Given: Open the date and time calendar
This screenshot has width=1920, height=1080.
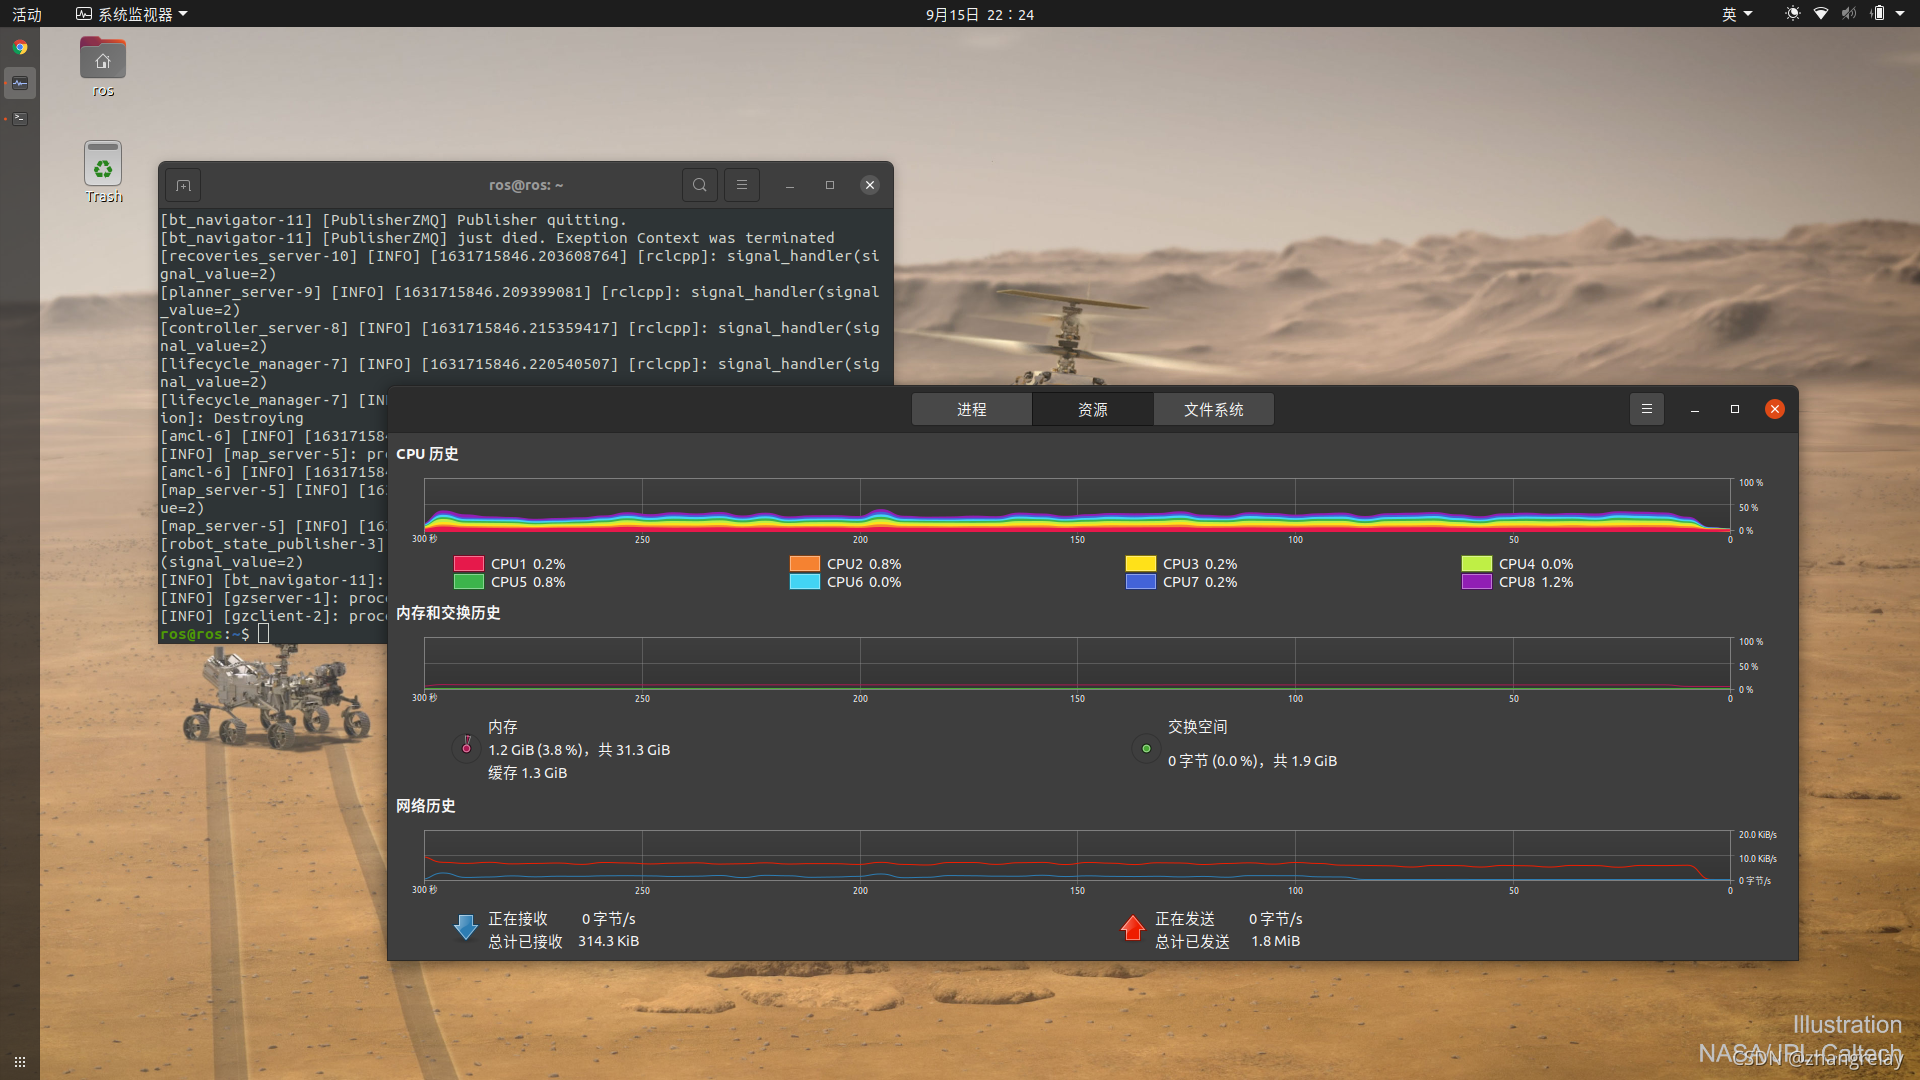Looking at the screenshot, I should tap(979, 14).
